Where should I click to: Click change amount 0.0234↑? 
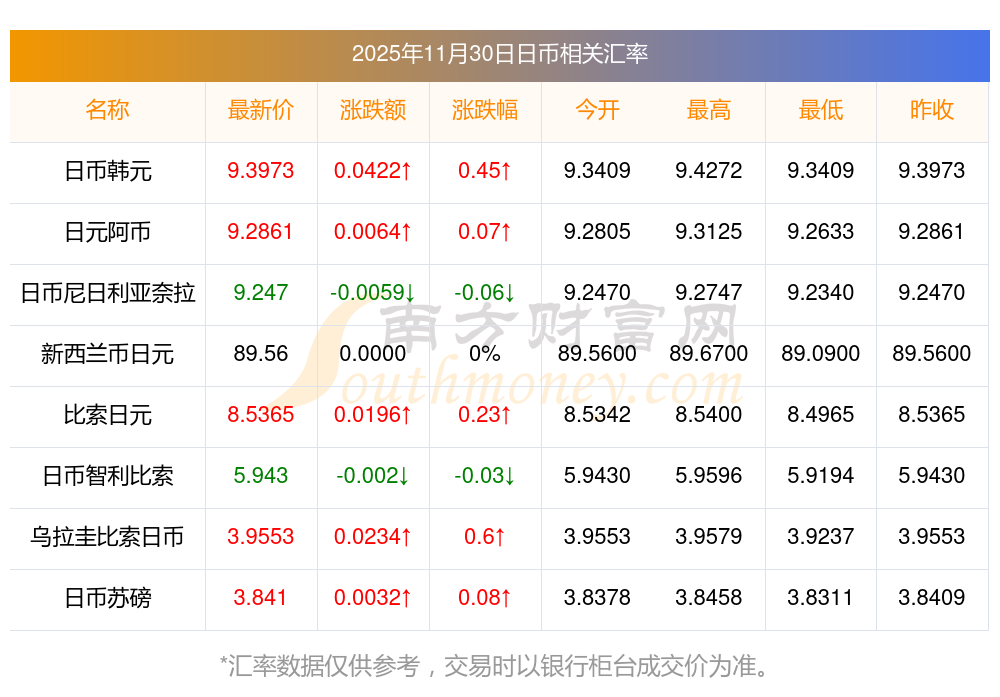(x=373, y=536)
